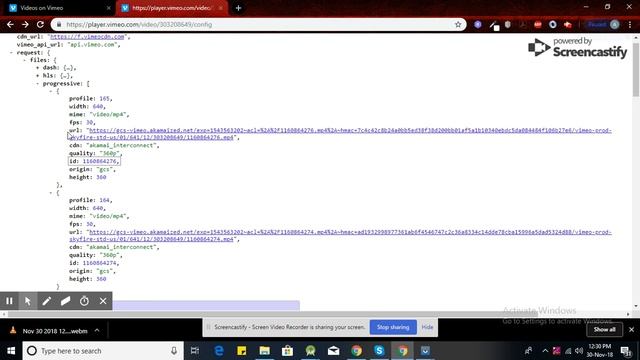The width and height of the screenshot is (640, 360).
Task: Reload the Vimeo config page
Action: [x=40, y=24]
